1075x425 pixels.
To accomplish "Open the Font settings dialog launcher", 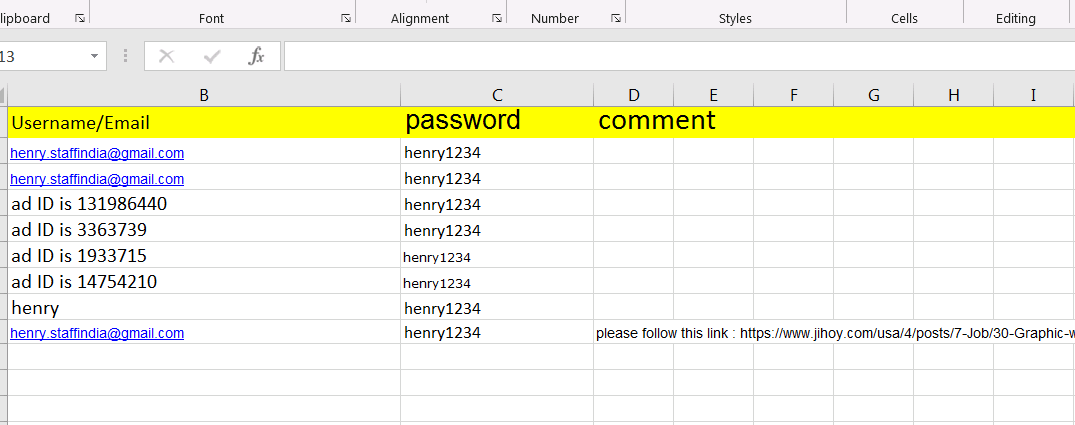I will click(x=345, y=19).
